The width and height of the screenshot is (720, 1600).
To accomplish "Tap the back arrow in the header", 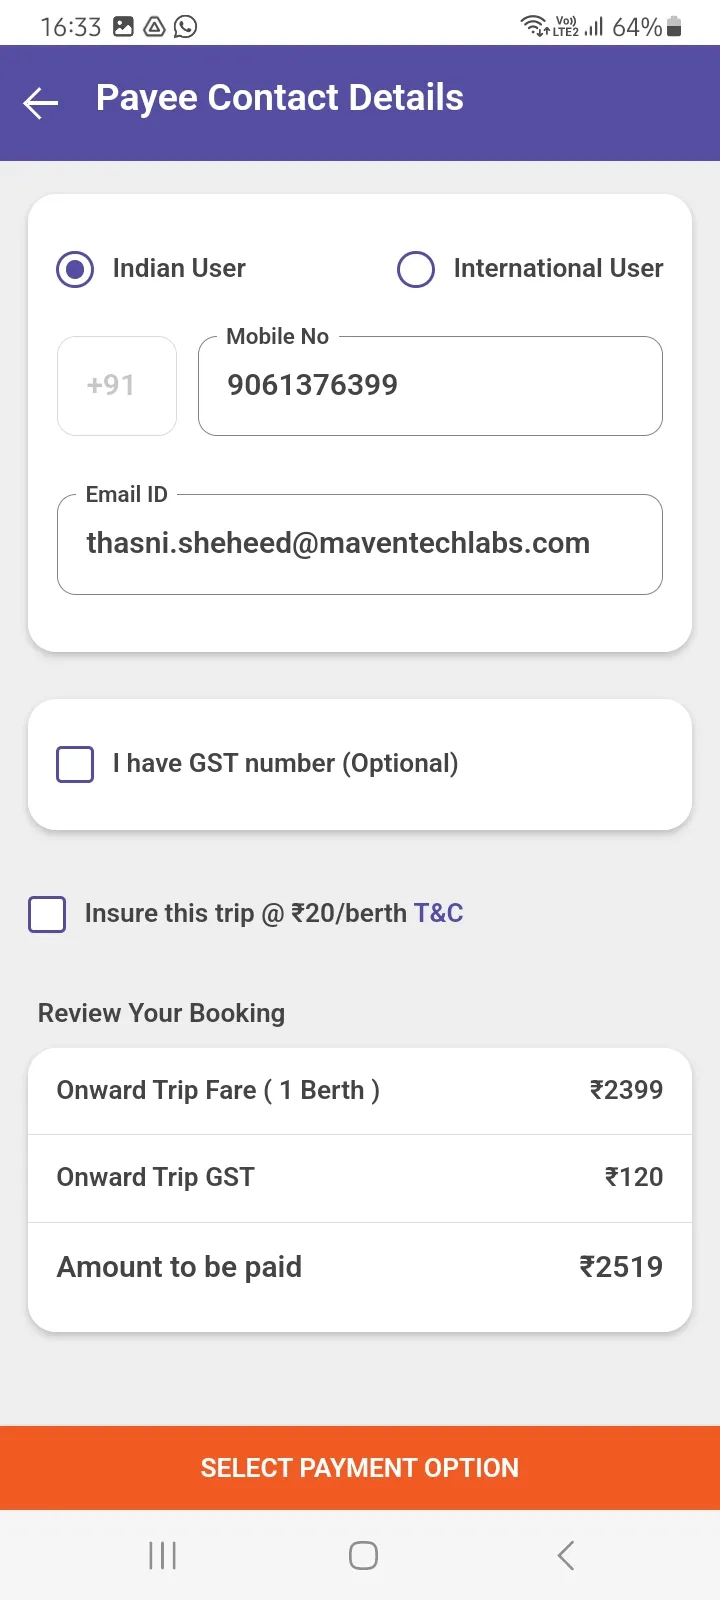I will coord(41,102).
